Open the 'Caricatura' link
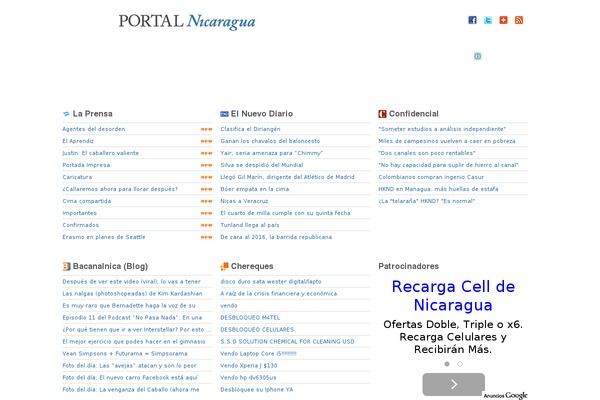This screenshot has width=600, height=400. point(77,177)
